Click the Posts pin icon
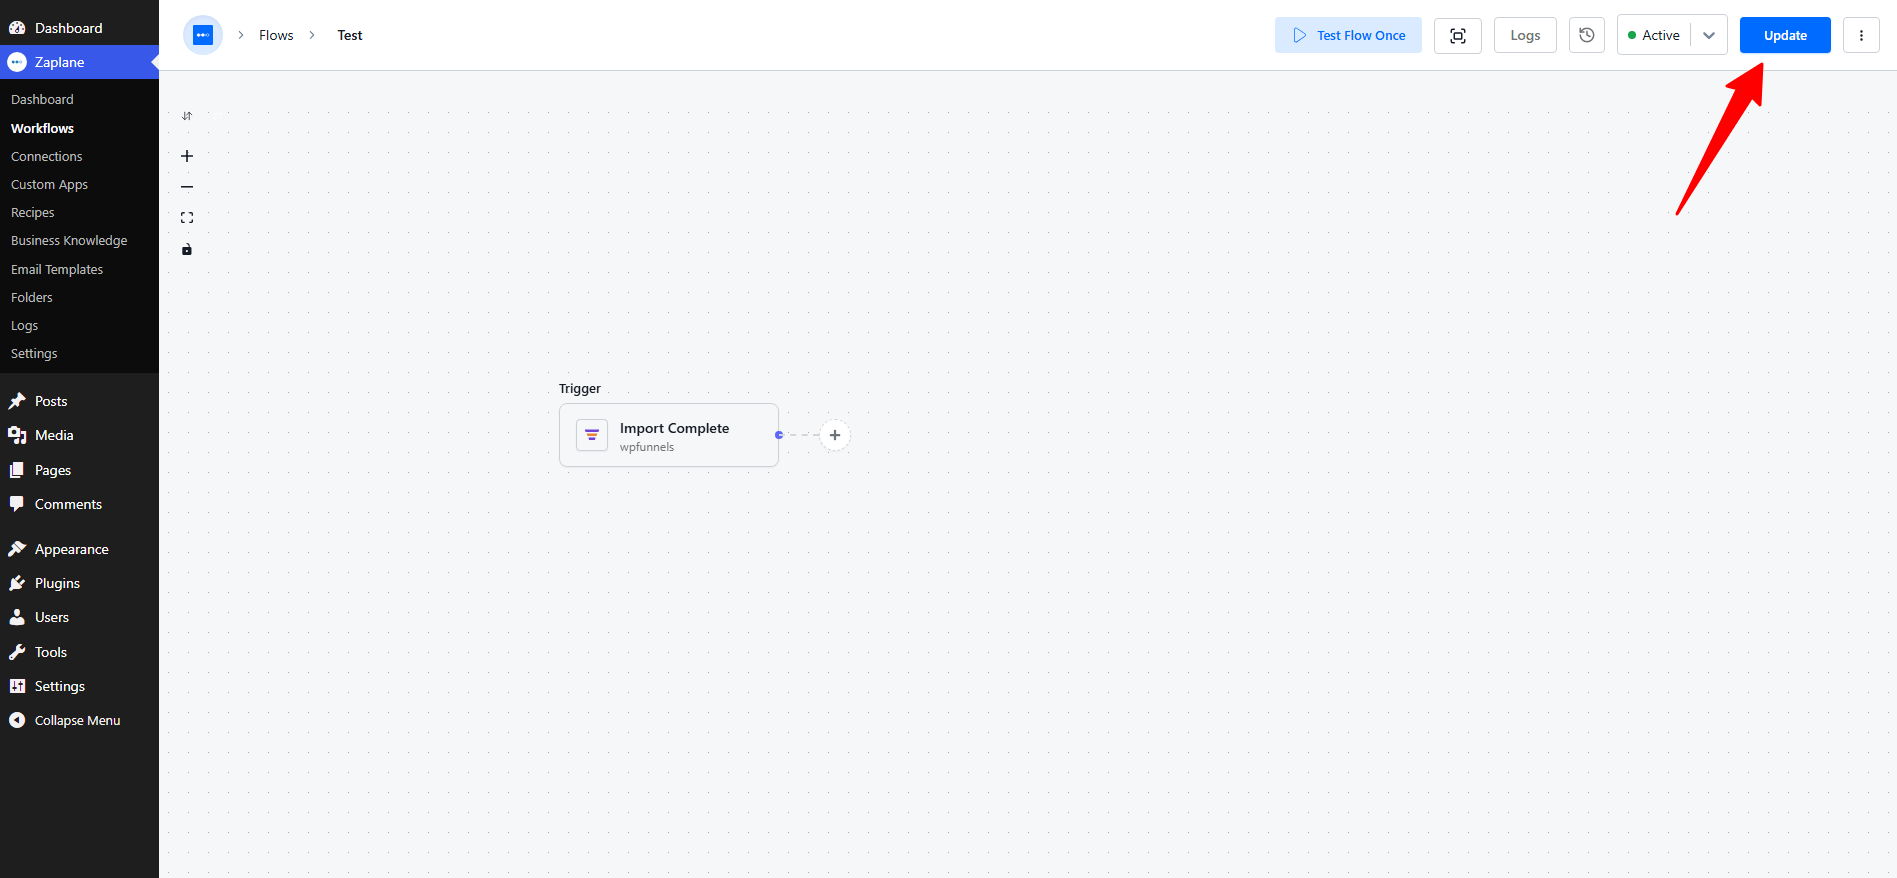Image resolution: width=1897 pixels, height=878 pixels. pos(17,401)
